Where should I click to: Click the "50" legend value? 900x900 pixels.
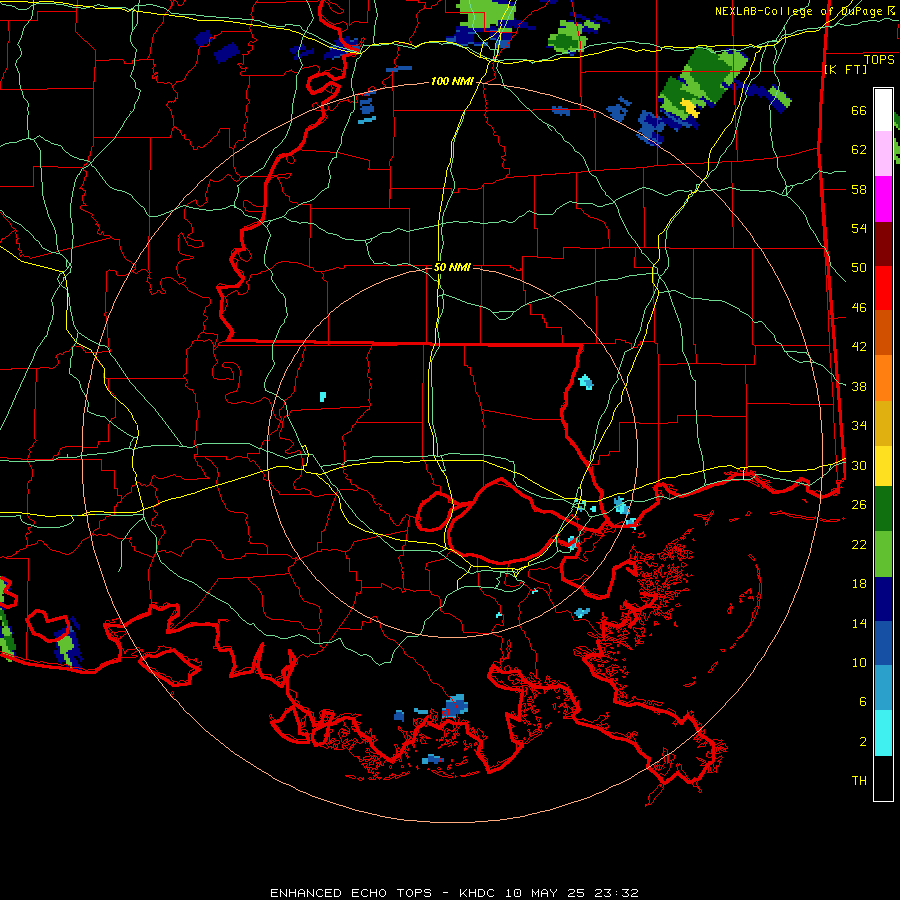(859, 268)
